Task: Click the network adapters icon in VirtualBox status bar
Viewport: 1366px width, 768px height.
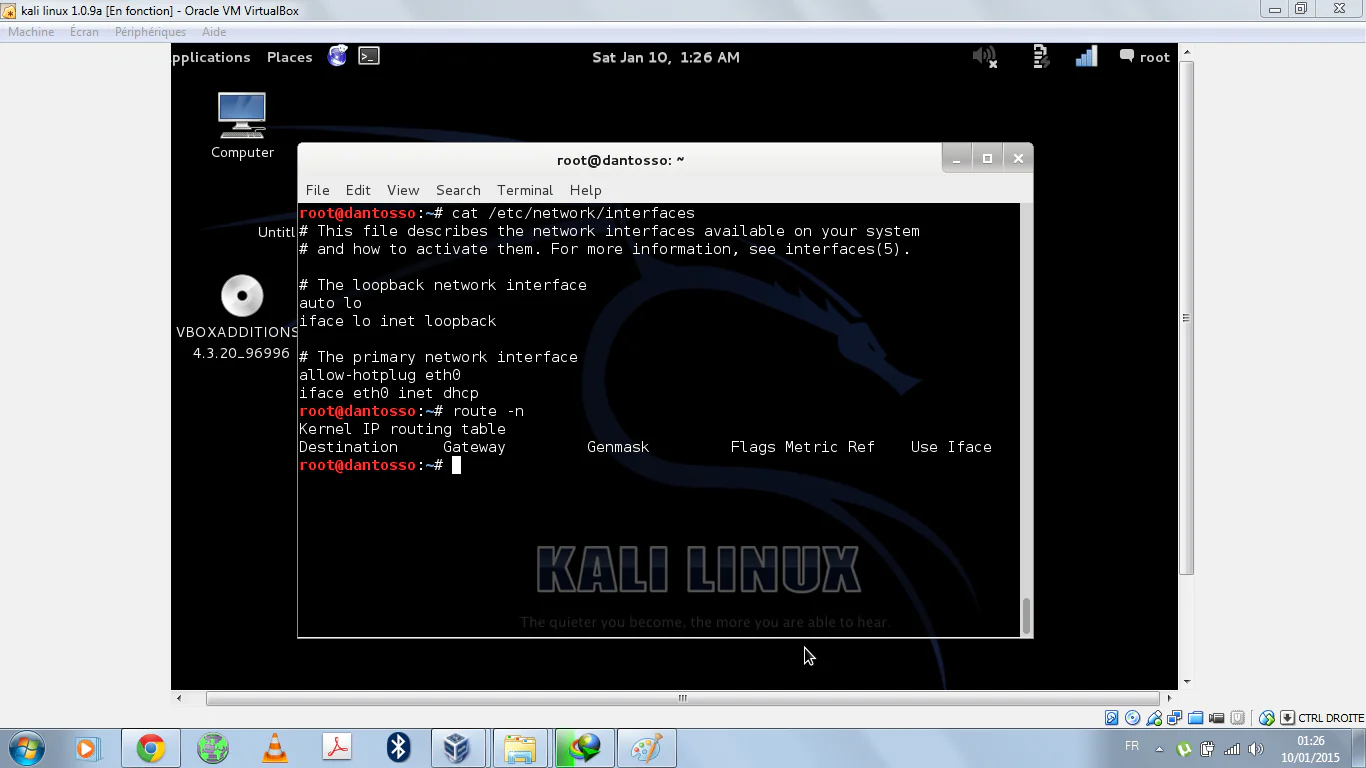Action: click(x=1174, y=717)
